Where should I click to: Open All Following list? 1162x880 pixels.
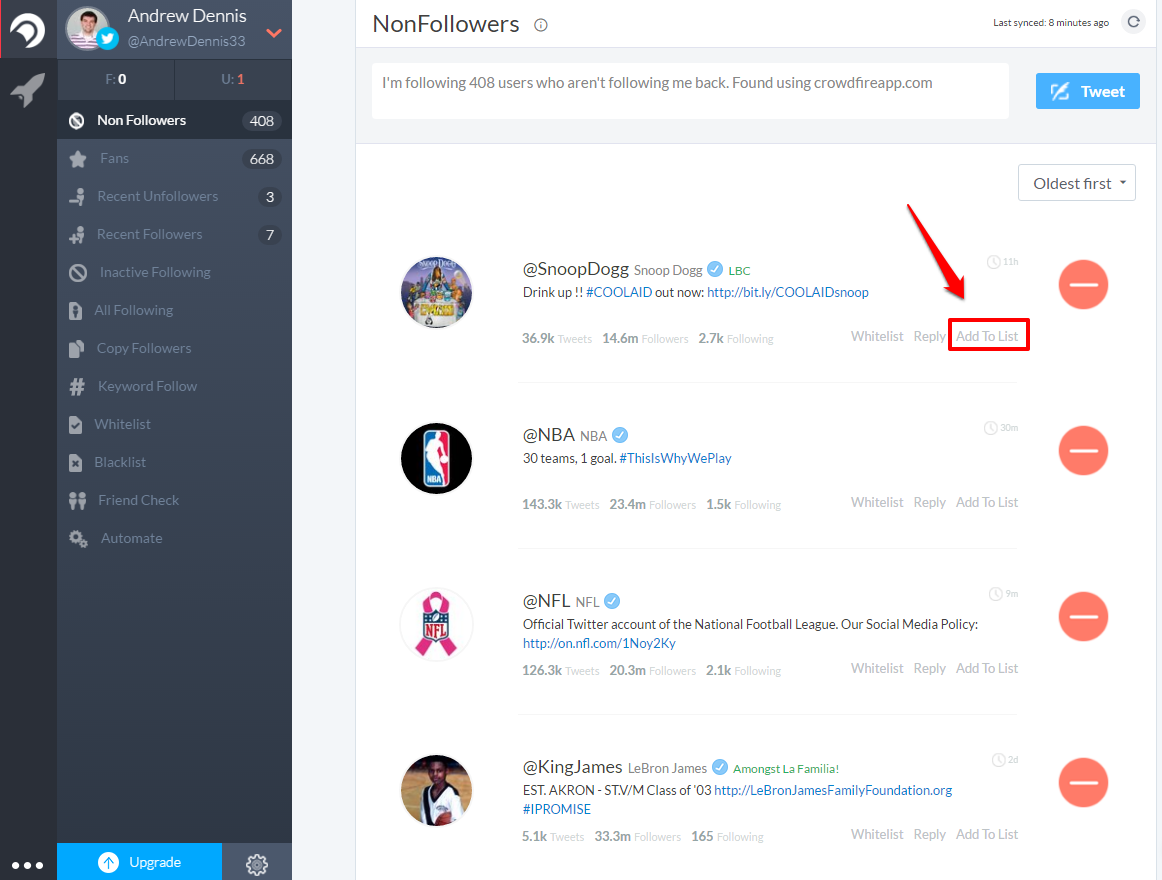coord(174,311)
